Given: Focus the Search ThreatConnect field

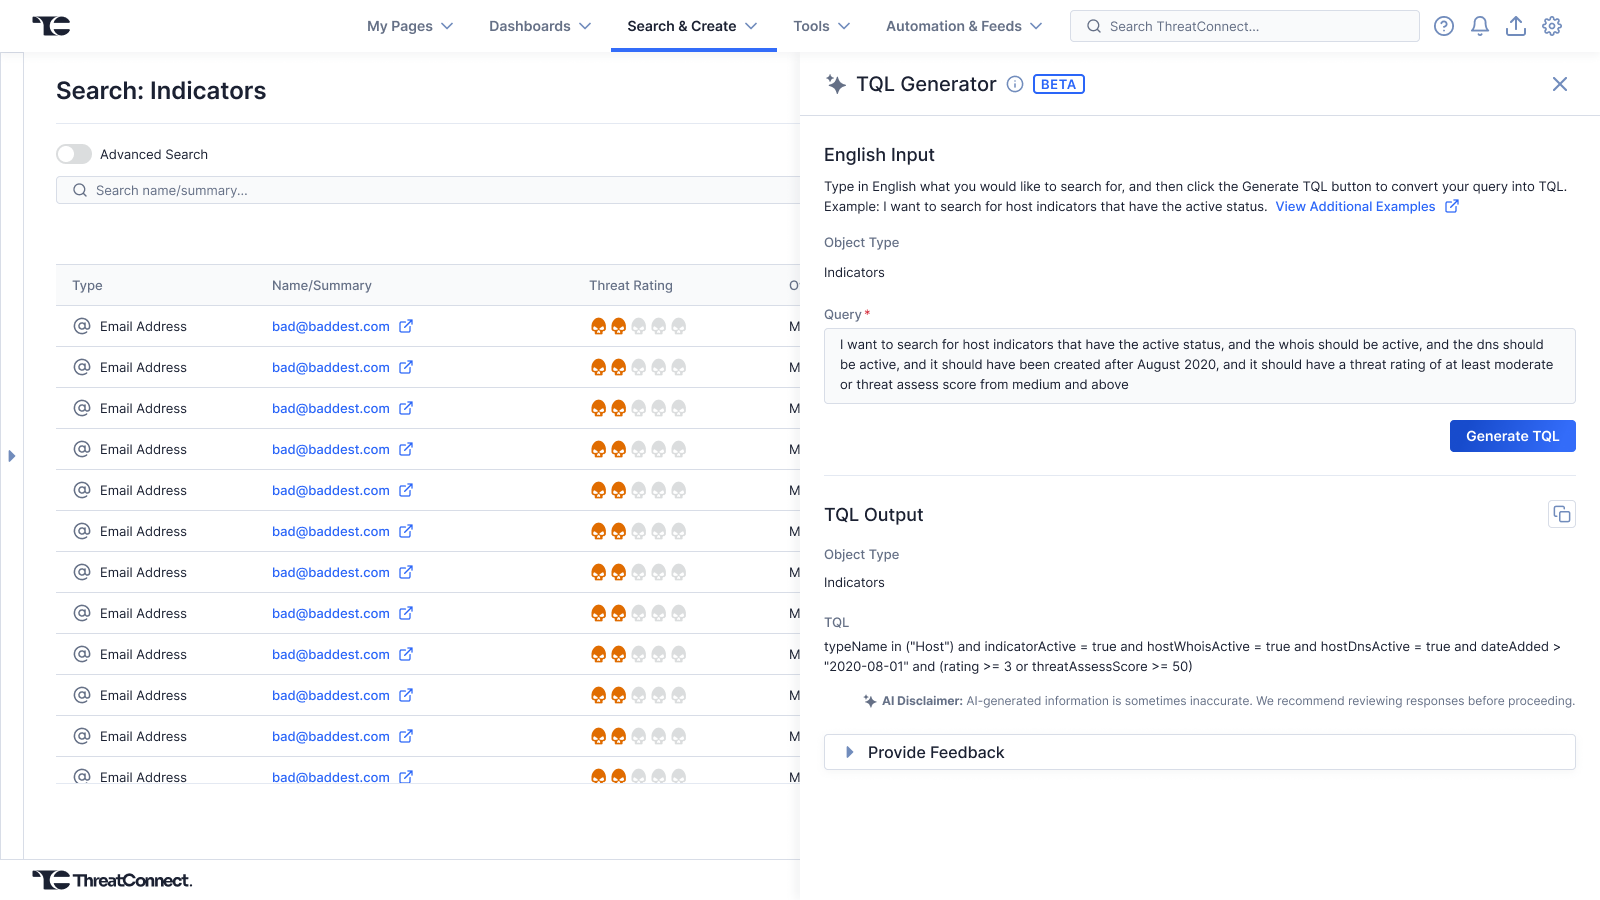Looking at the screenshot, I should [x=1245, y=26].
